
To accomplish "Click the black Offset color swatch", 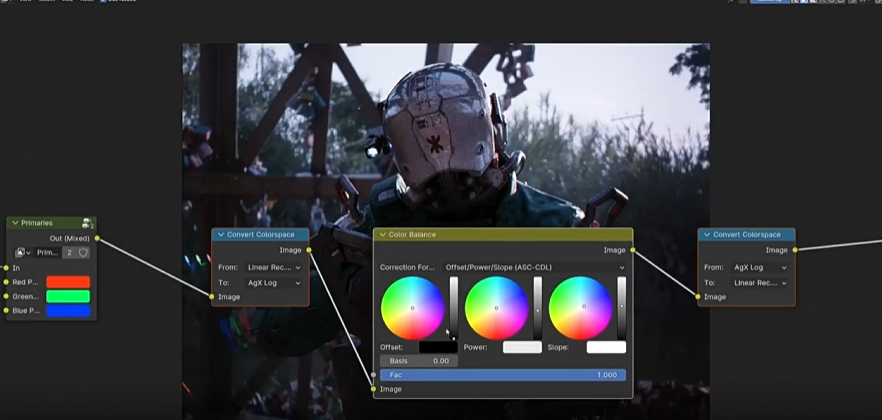I will (438, 347).
